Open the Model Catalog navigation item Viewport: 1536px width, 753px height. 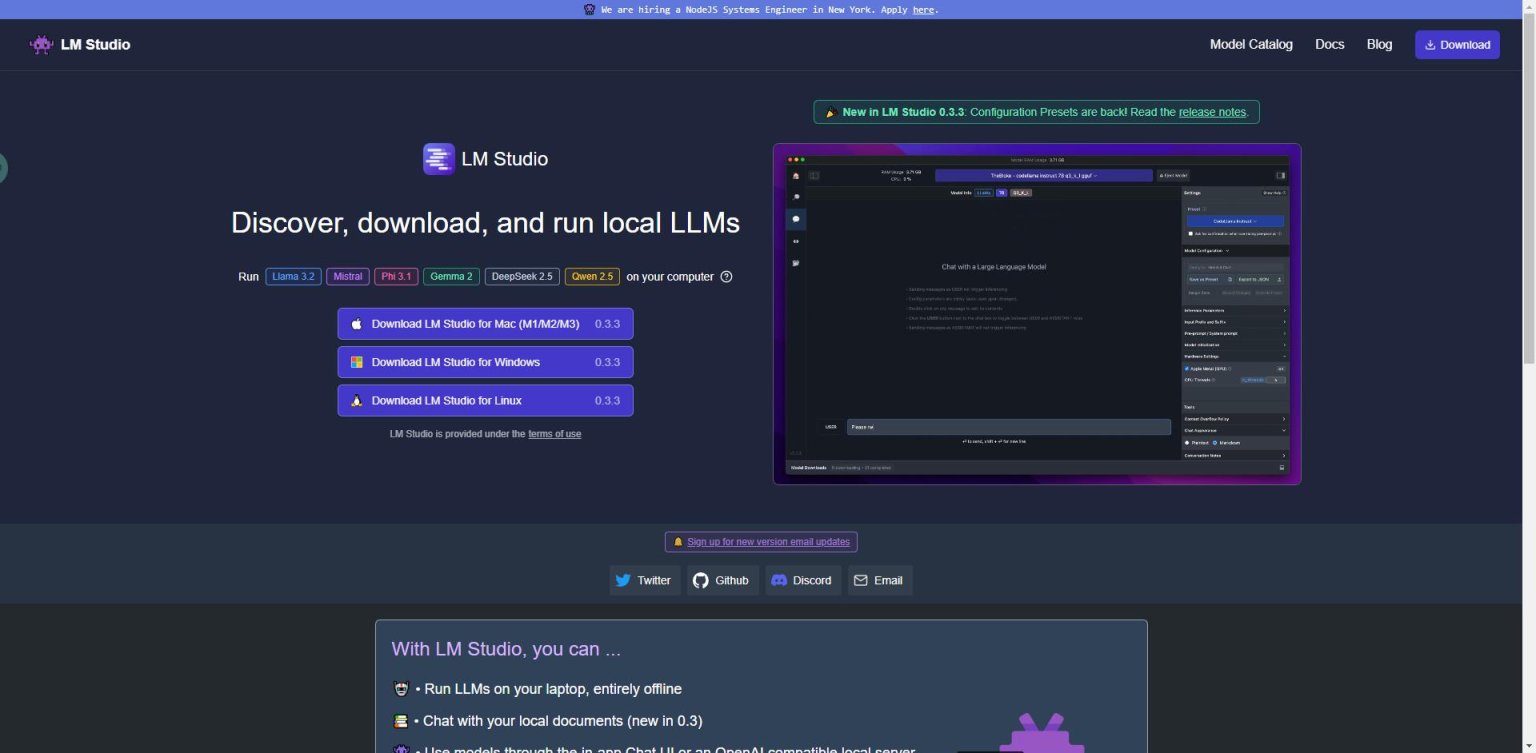pos(1251,44)
